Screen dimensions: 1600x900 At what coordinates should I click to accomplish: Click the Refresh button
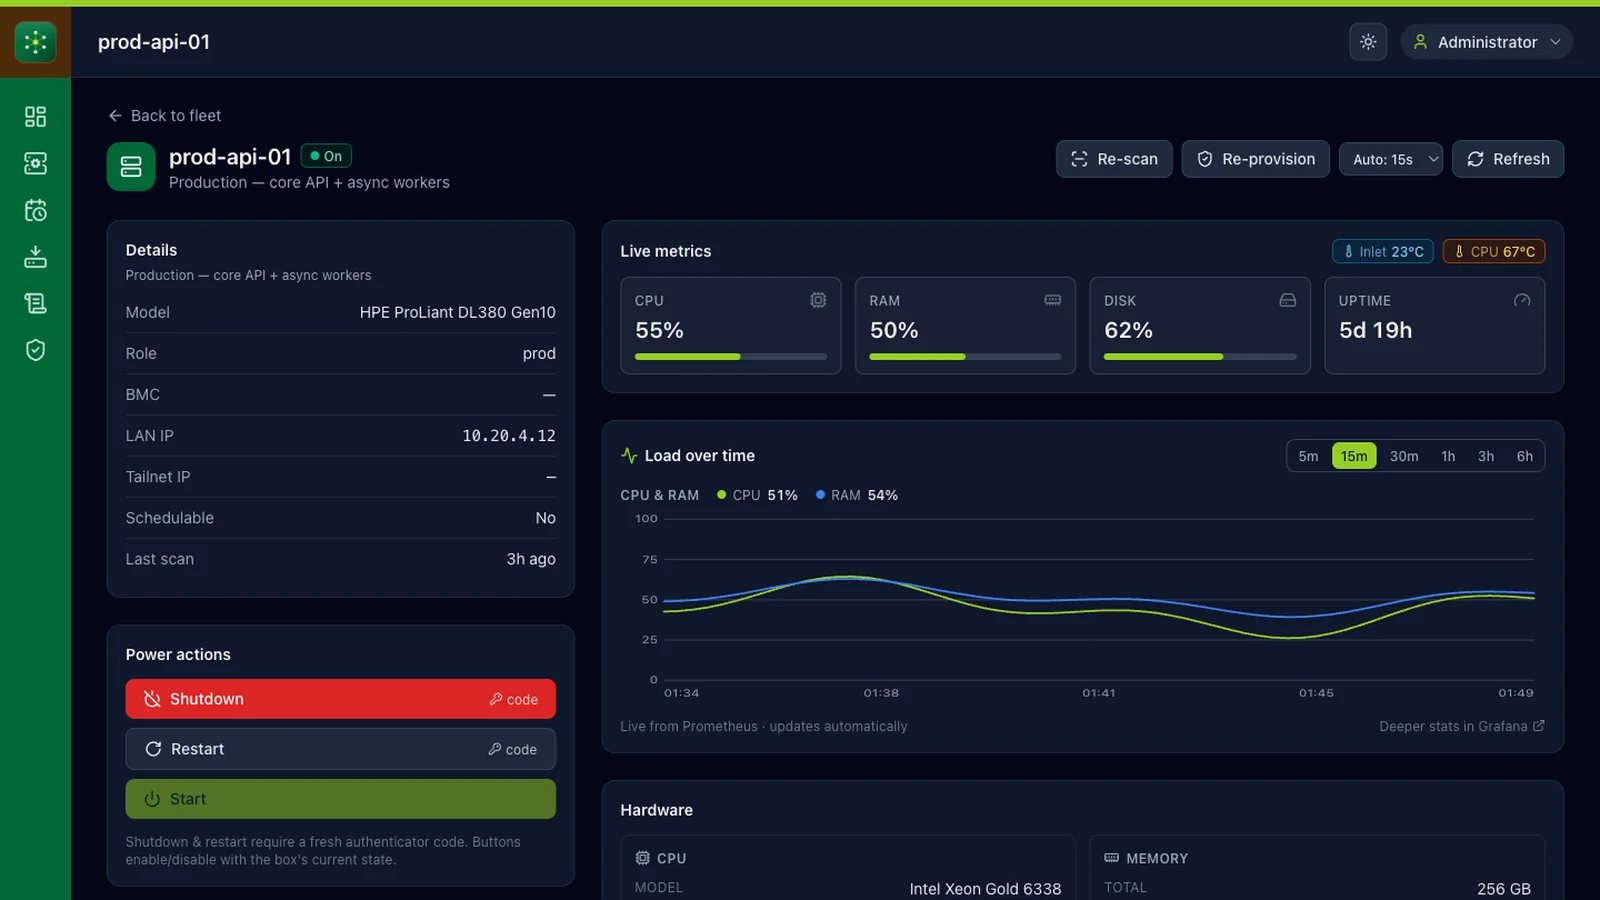(x=1508, y=159)
